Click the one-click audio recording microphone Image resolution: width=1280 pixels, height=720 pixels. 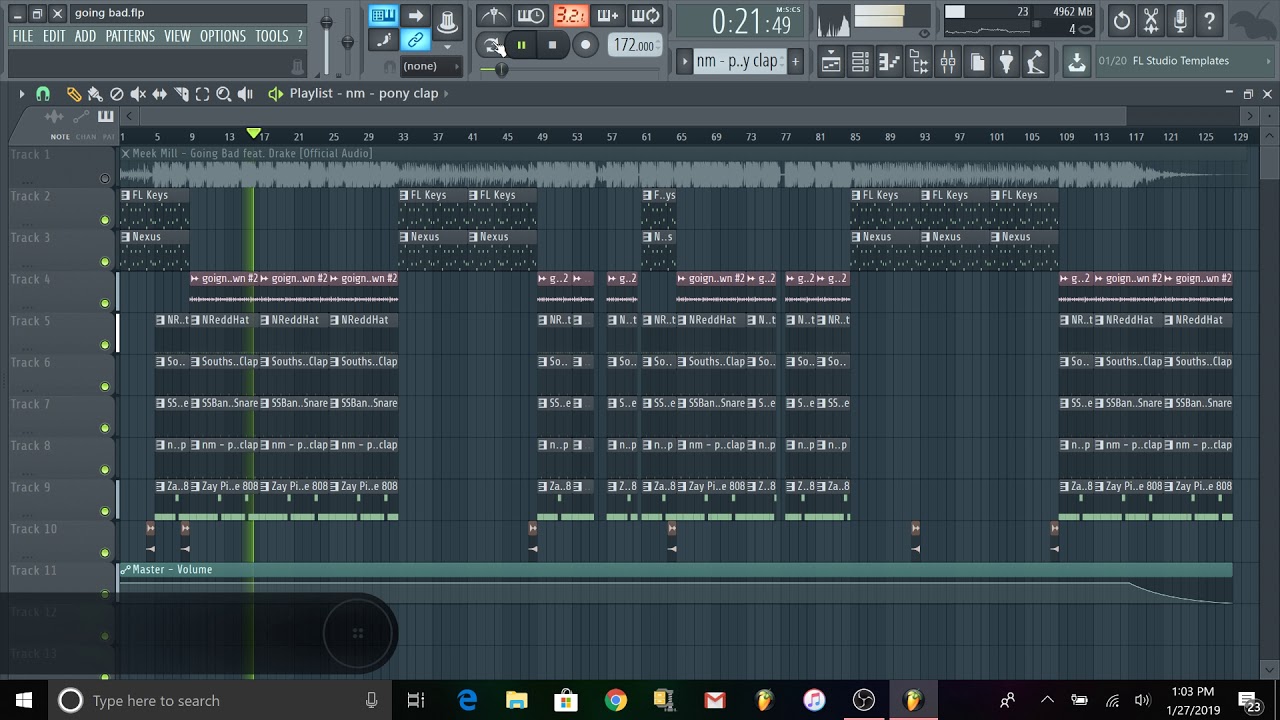(x=1180, y=20)
